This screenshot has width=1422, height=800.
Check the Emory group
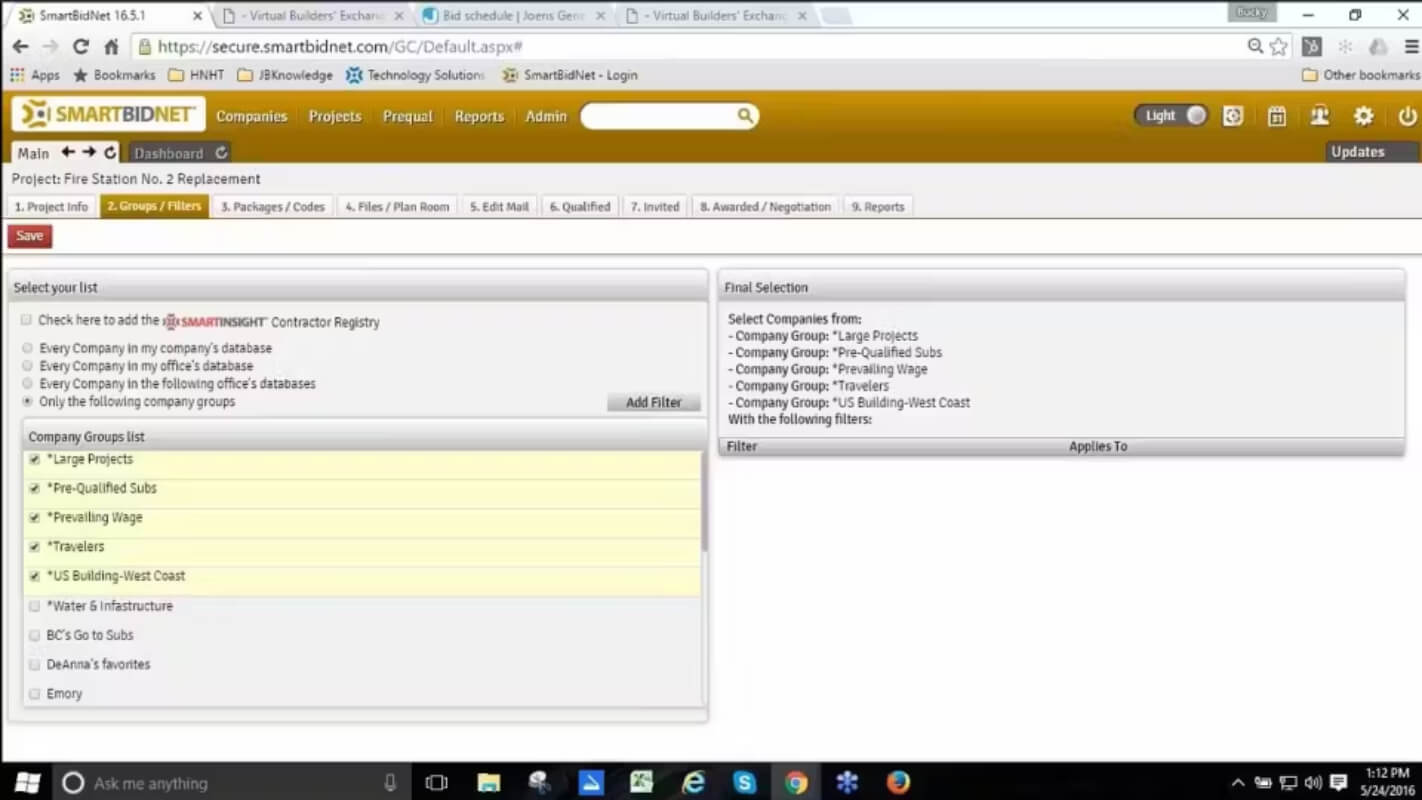click(x=35, y=694)
